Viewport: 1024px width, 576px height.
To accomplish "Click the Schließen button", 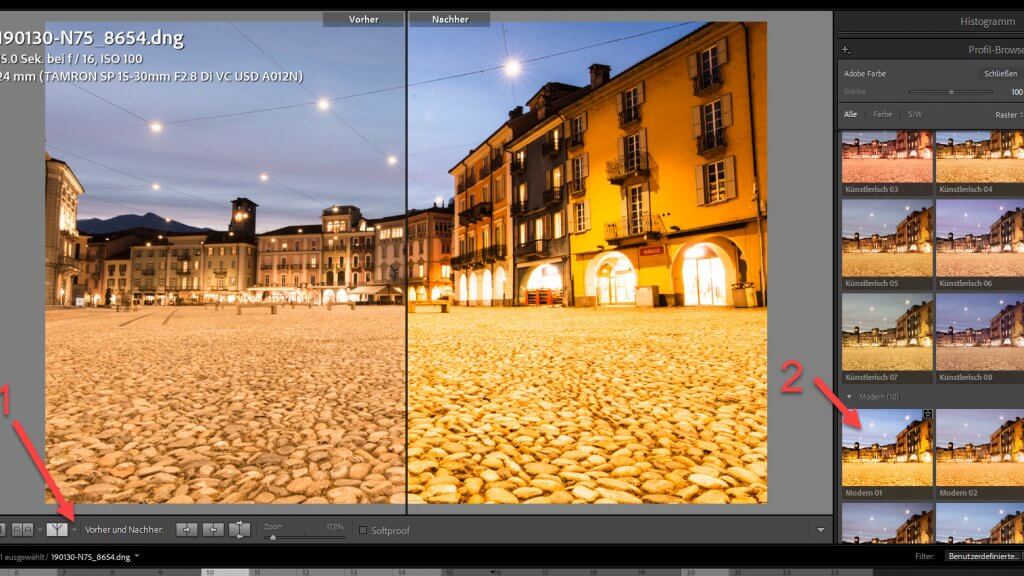I will [x=1000, y=73].
